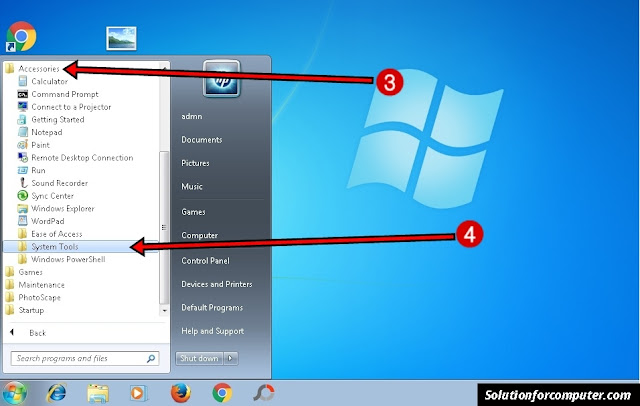640x406 pixels.
Task: Launch Command Prompt
Action: pyautogui.click(x=58, y=94)
